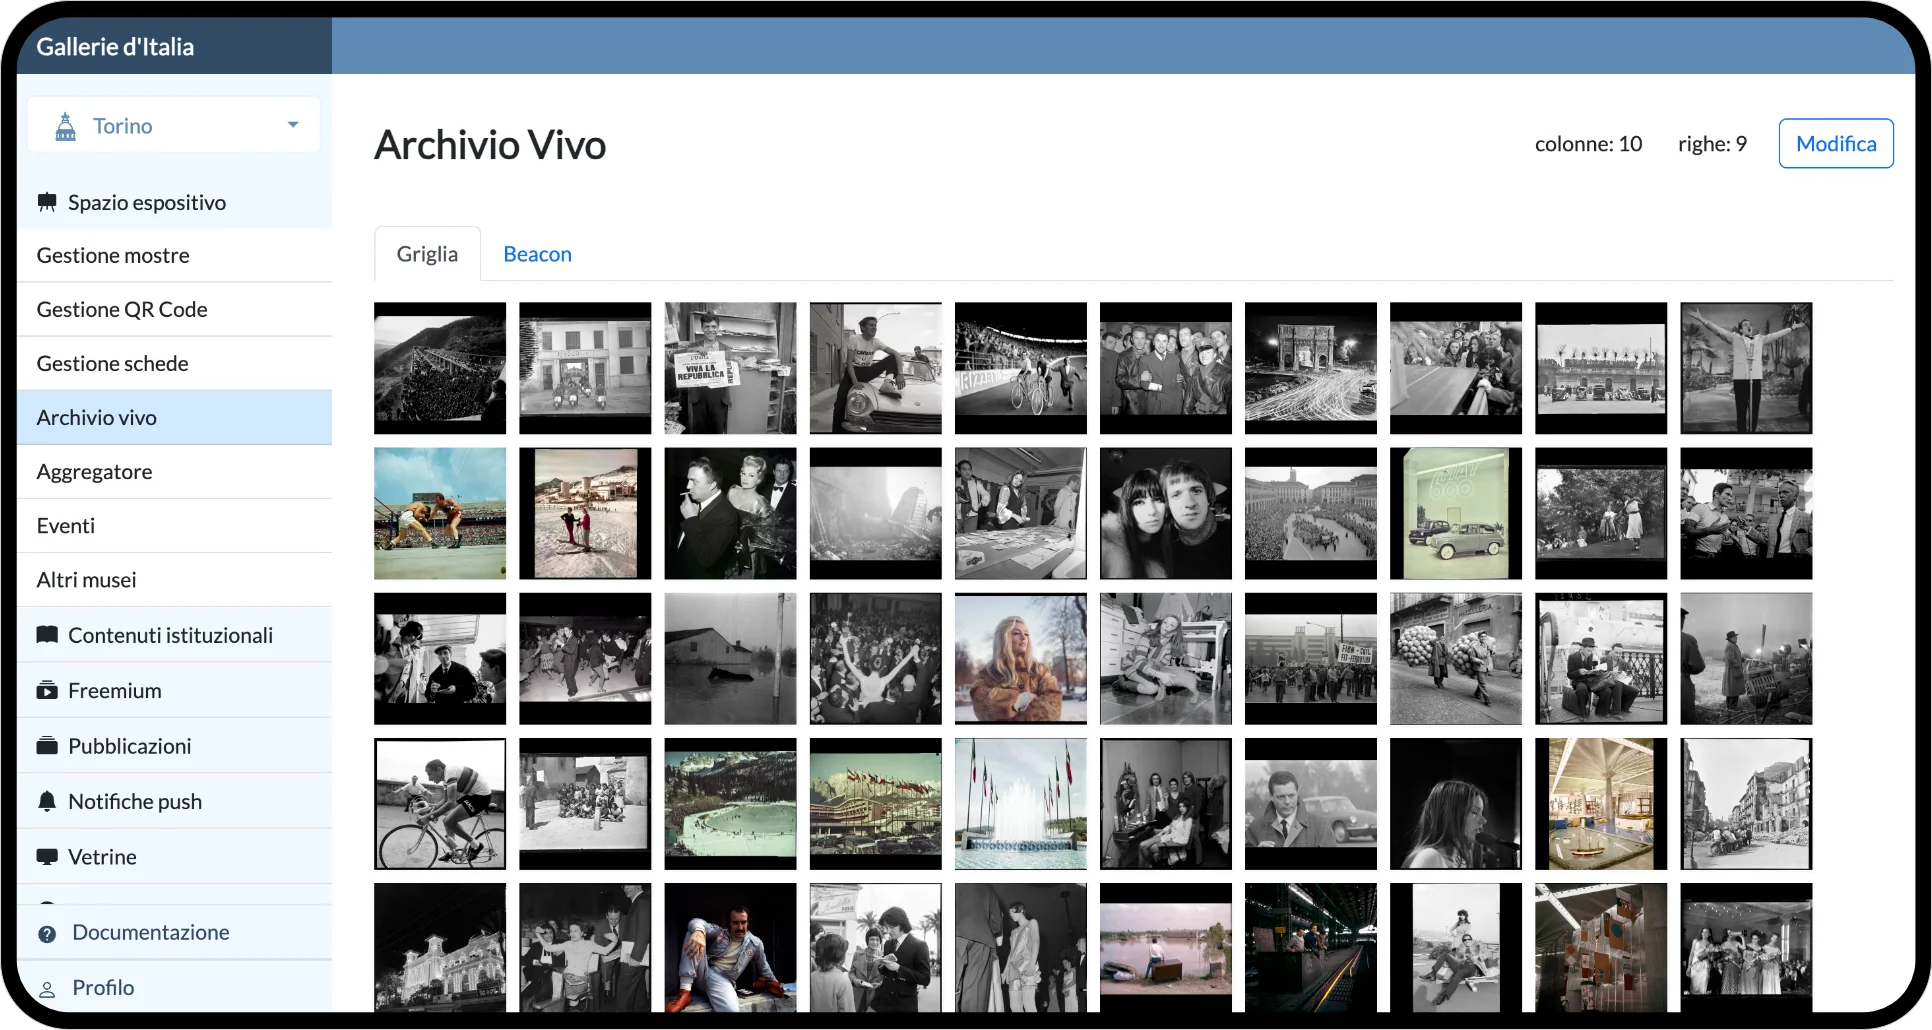The width and height of the screenshot is (1932, 1030).
Task: Select the color boxing match thumbnail
Action: pyautogui.click(x=440, y=514)
